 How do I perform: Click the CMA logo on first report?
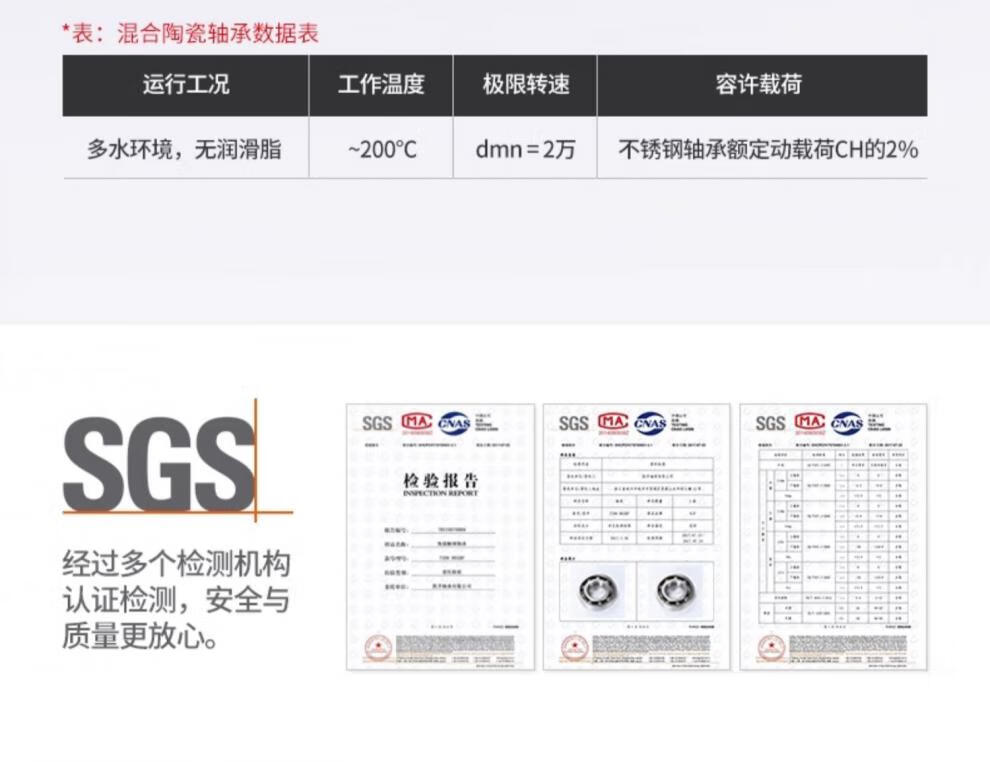tap(417, 422)
